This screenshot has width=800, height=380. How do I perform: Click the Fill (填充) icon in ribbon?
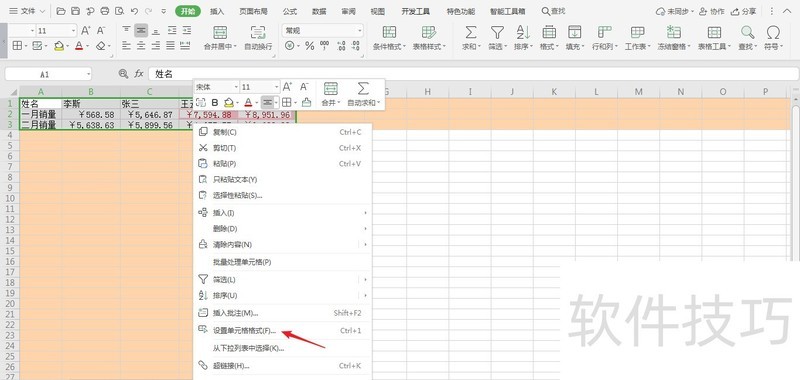point(575,33)
